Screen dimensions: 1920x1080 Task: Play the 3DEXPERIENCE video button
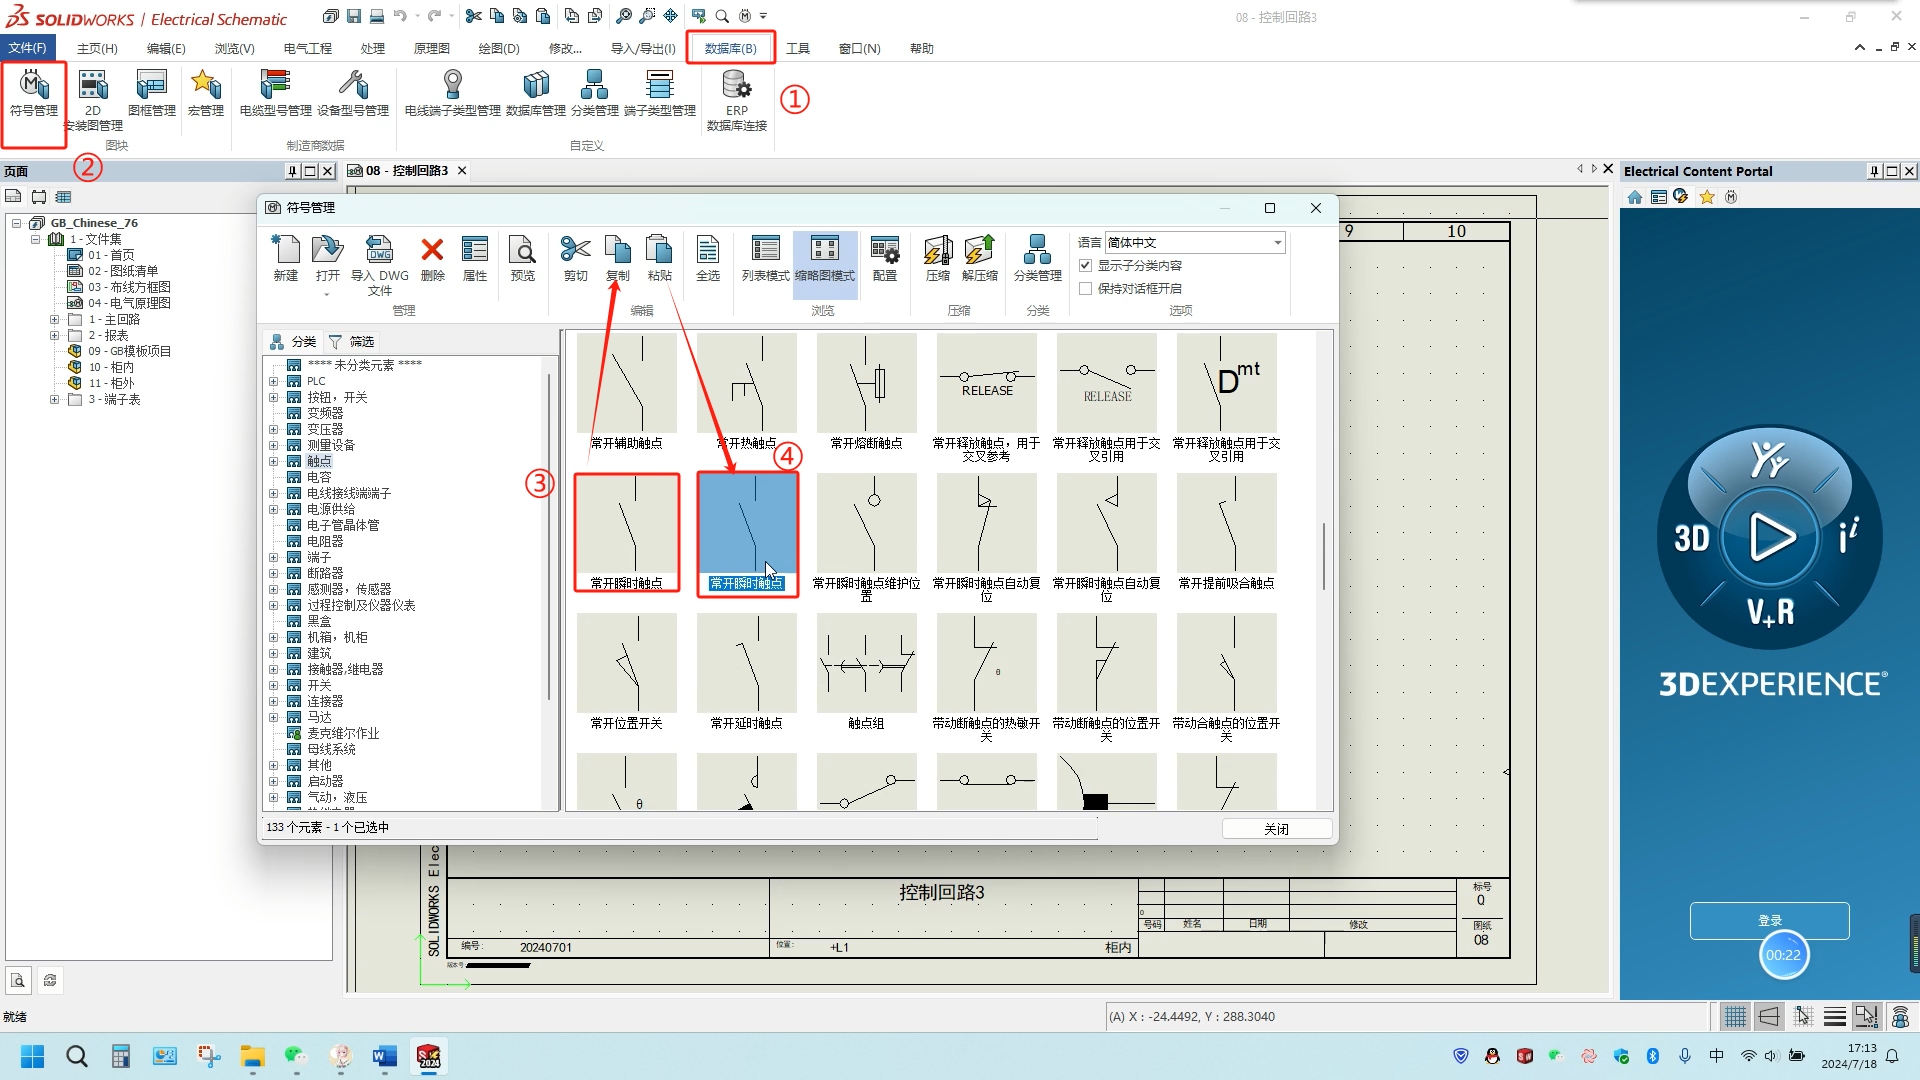(1770, 537)
